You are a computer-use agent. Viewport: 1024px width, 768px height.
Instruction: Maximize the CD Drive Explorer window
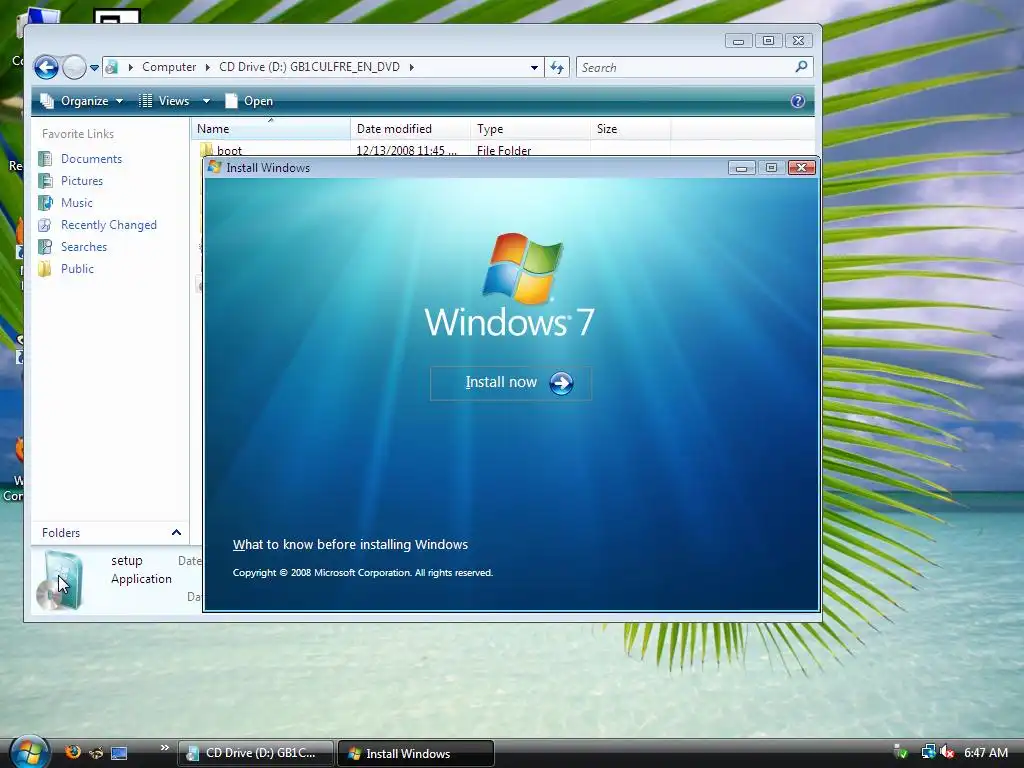(x=769, y=41)
